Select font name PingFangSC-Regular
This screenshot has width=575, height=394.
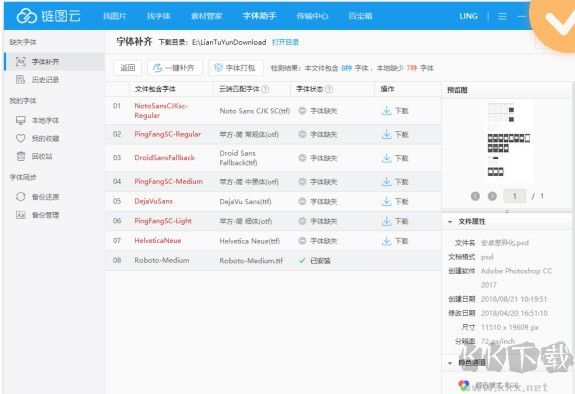(x=168, y=134)
